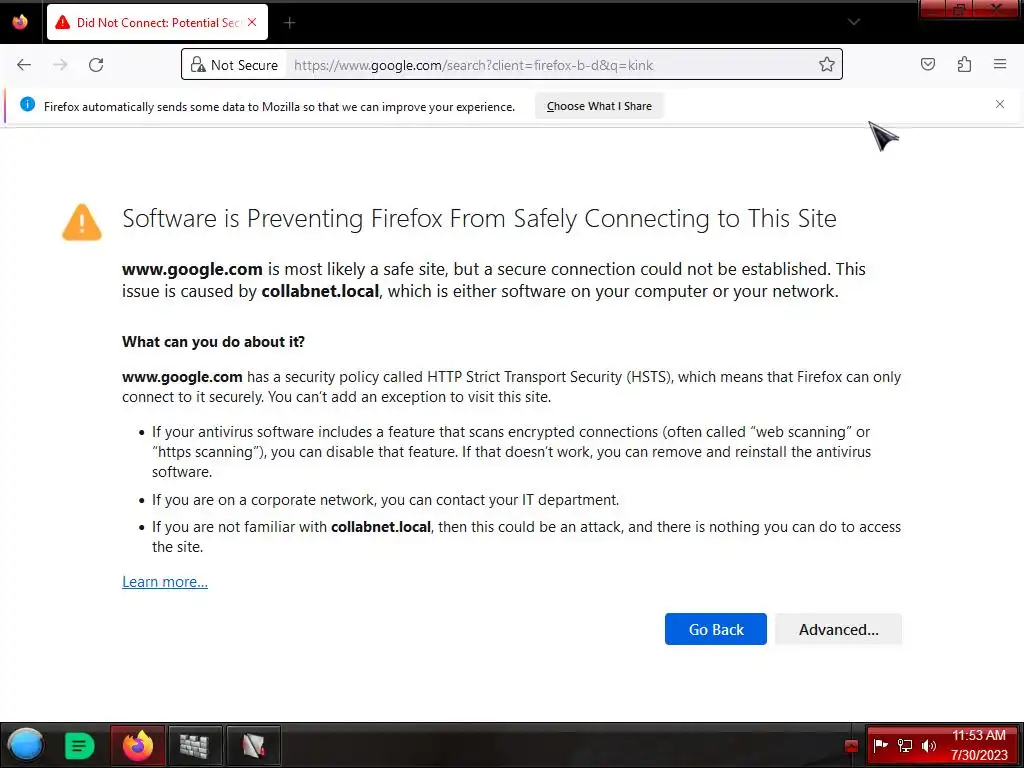Screen dimensions: 1024x768
Task: Click the URL address field
Action: click(552, 65)
